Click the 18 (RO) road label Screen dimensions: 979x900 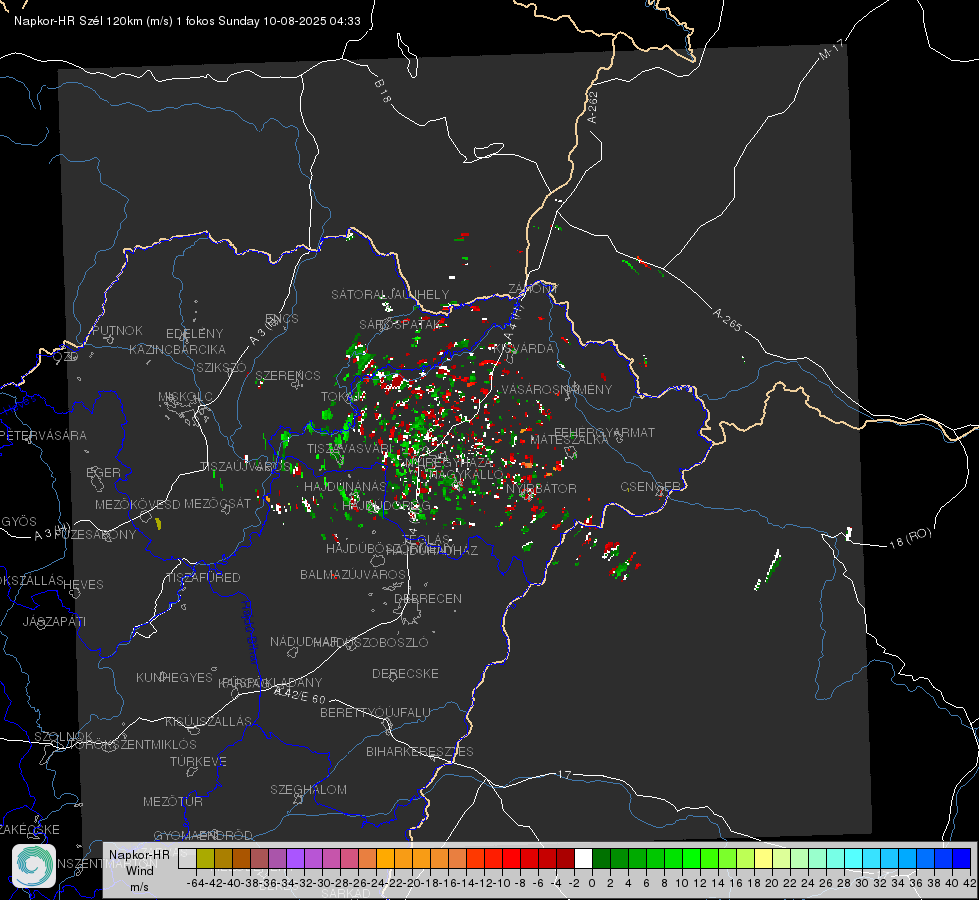point(910,538)
